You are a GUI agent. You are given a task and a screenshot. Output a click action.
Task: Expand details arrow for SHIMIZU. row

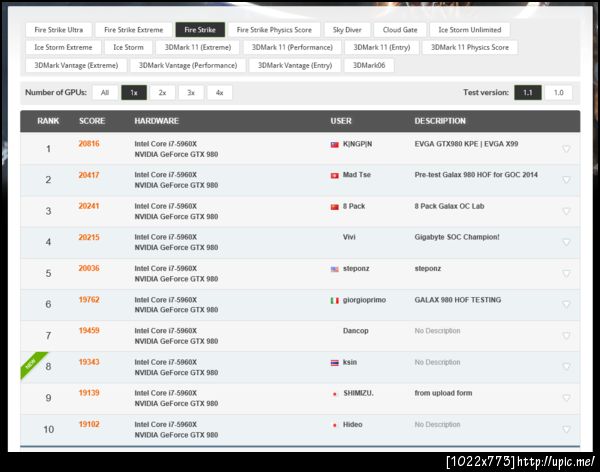pos(566,398)
